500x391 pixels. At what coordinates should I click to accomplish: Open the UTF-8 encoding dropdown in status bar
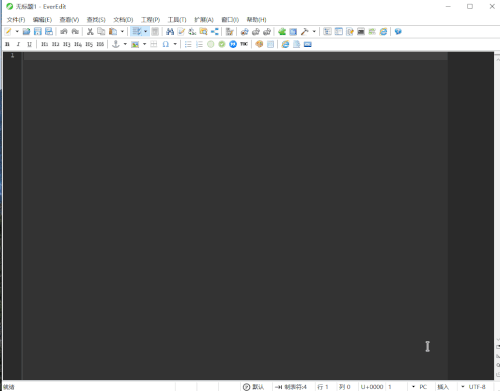click(x=474, y=387)
